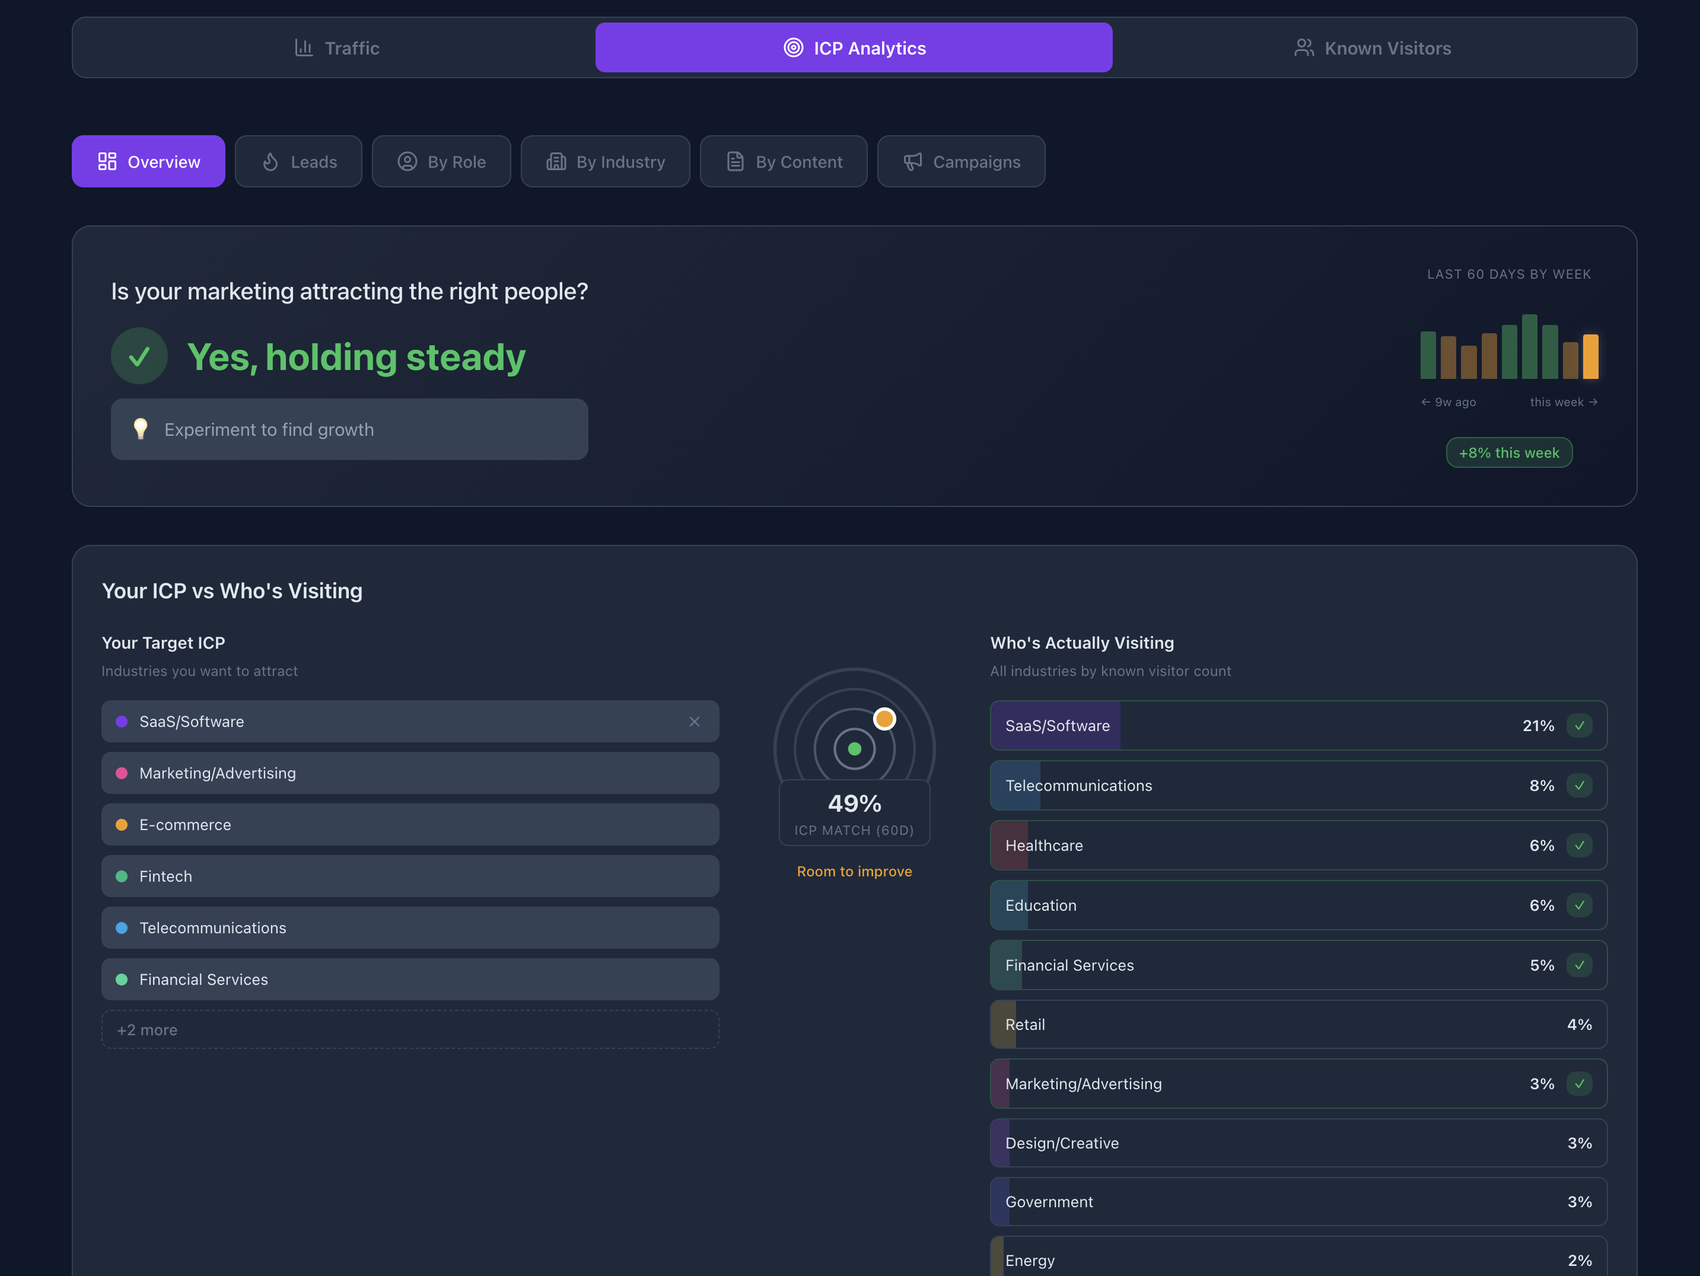Open the Education 6% row
The height and width of the screenshot is (1276, 1700).
1298,906
